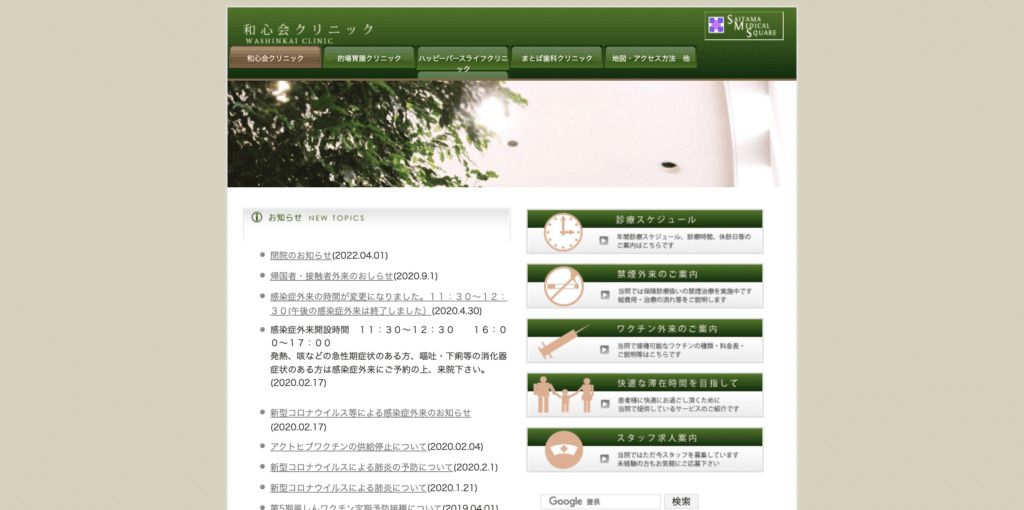This screenshot has height=510, width=1024.
Task: Open the 帰国者・接触者外来のおしらせ link
Action: [x=331, y=276]
